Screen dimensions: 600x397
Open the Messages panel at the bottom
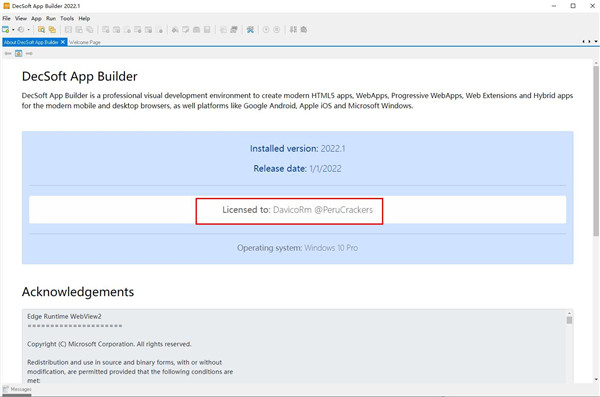[x=17, y=389]
